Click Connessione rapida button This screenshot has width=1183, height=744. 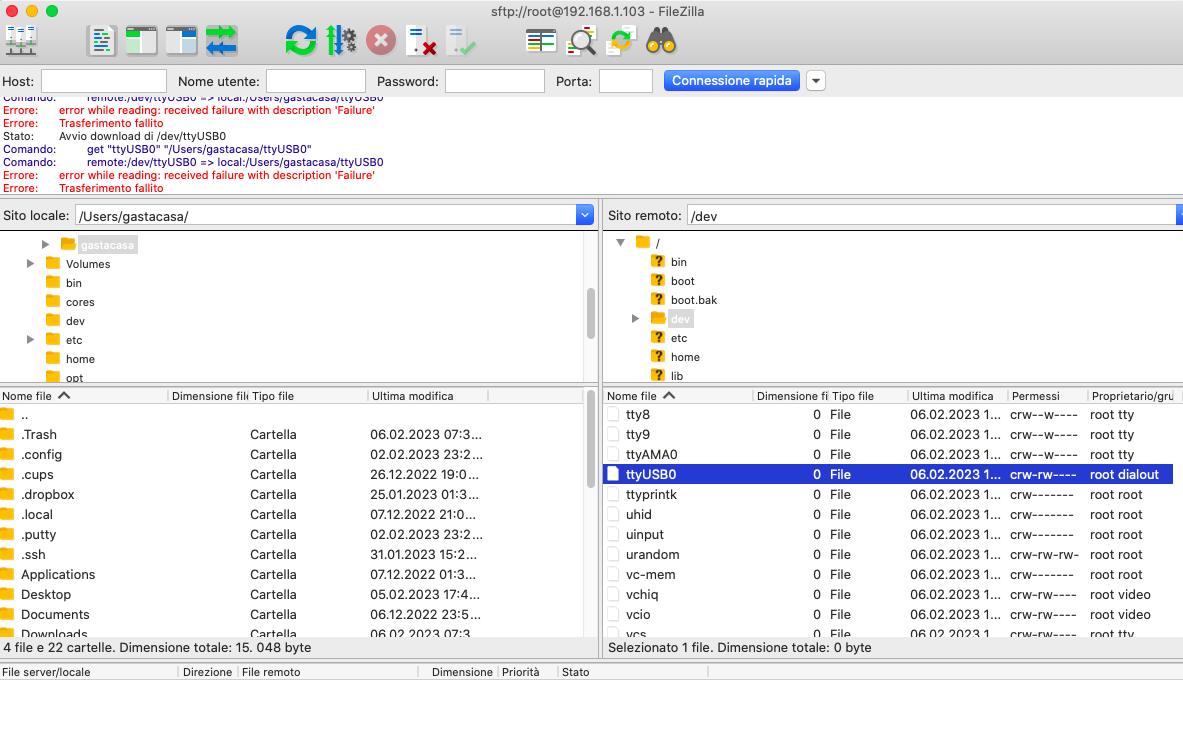(x=731, y=81)
